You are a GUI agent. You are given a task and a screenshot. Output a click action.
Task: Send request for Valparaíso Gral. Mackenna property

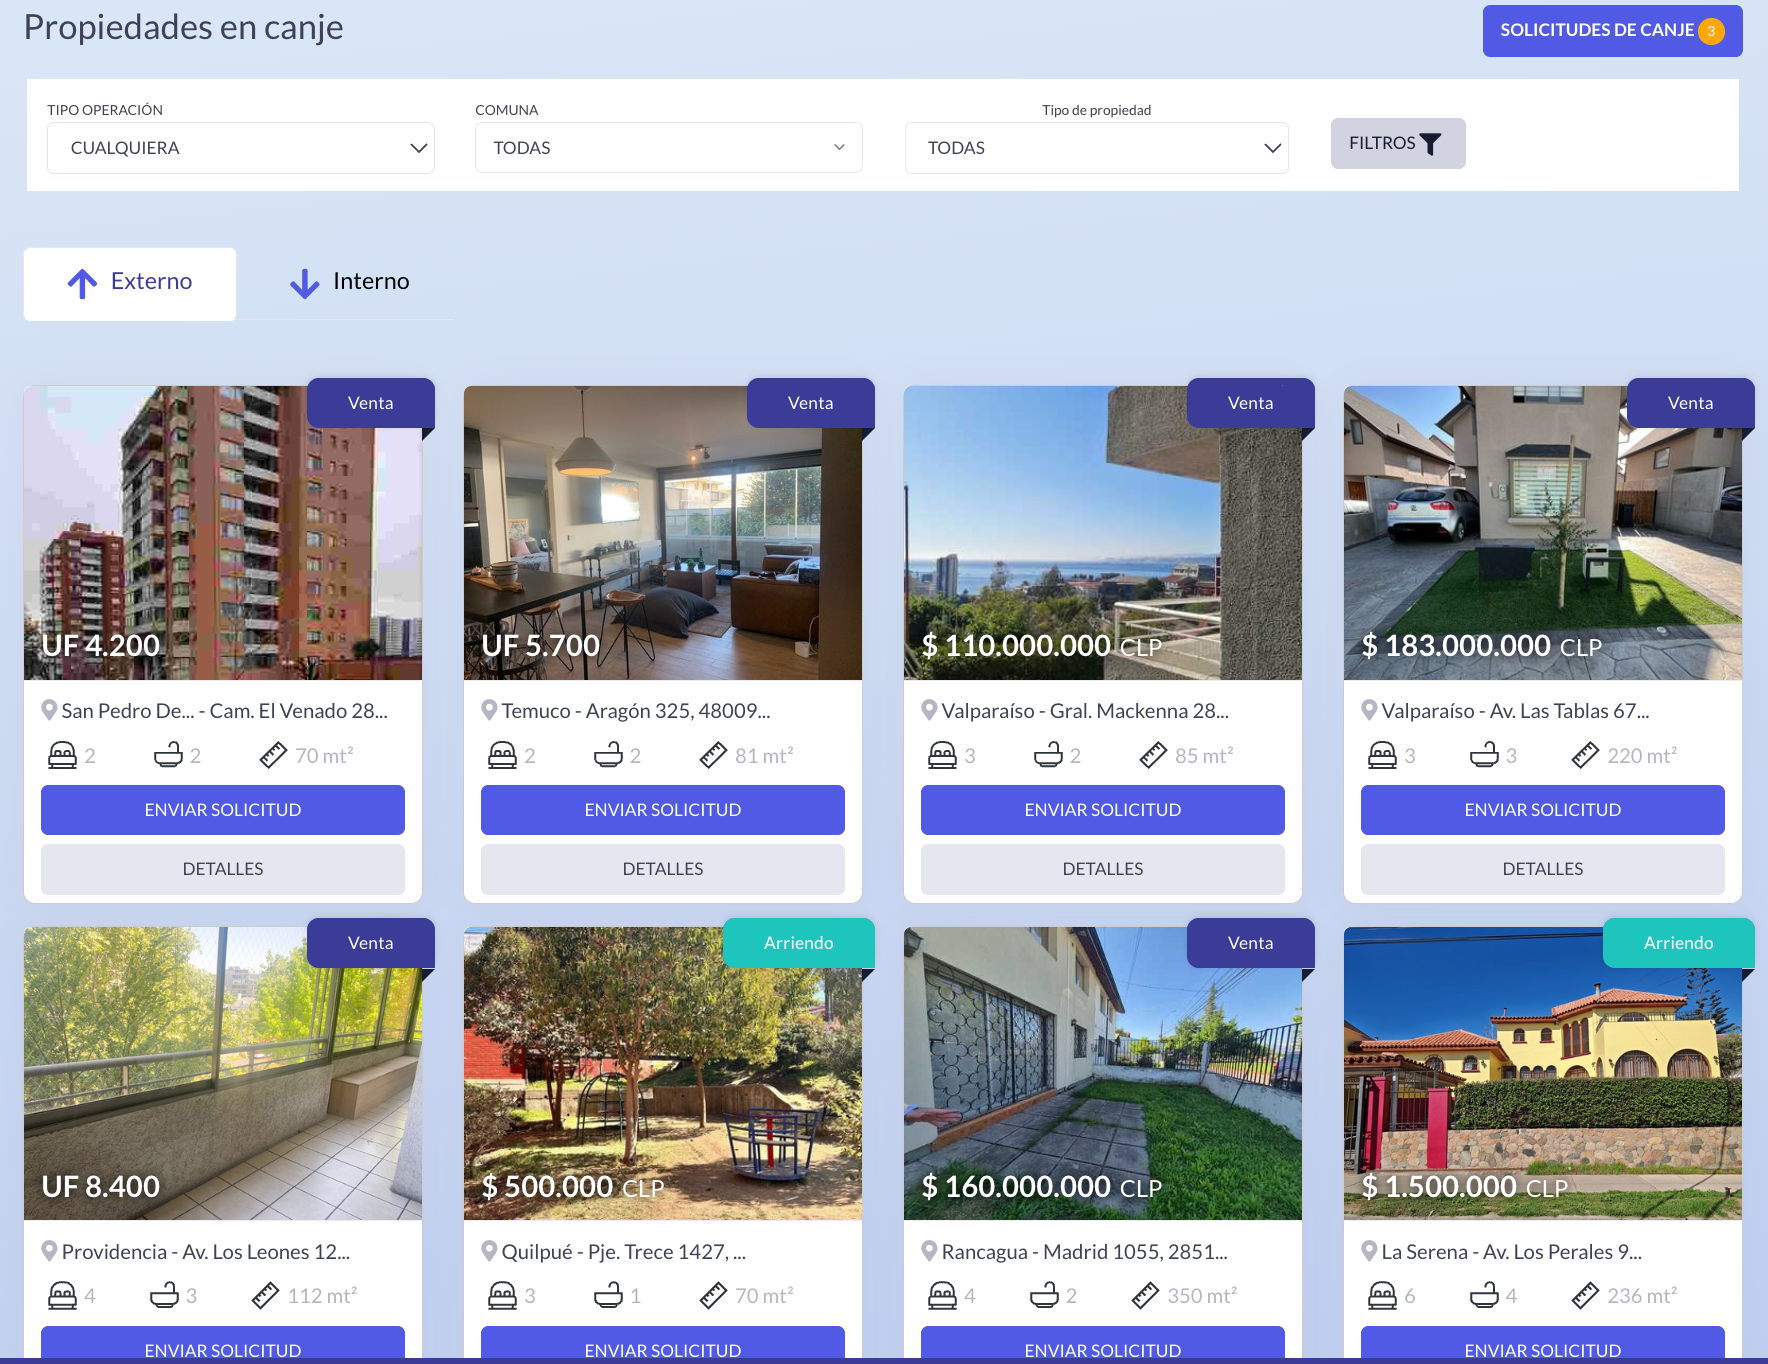(x=1103, y=810)
